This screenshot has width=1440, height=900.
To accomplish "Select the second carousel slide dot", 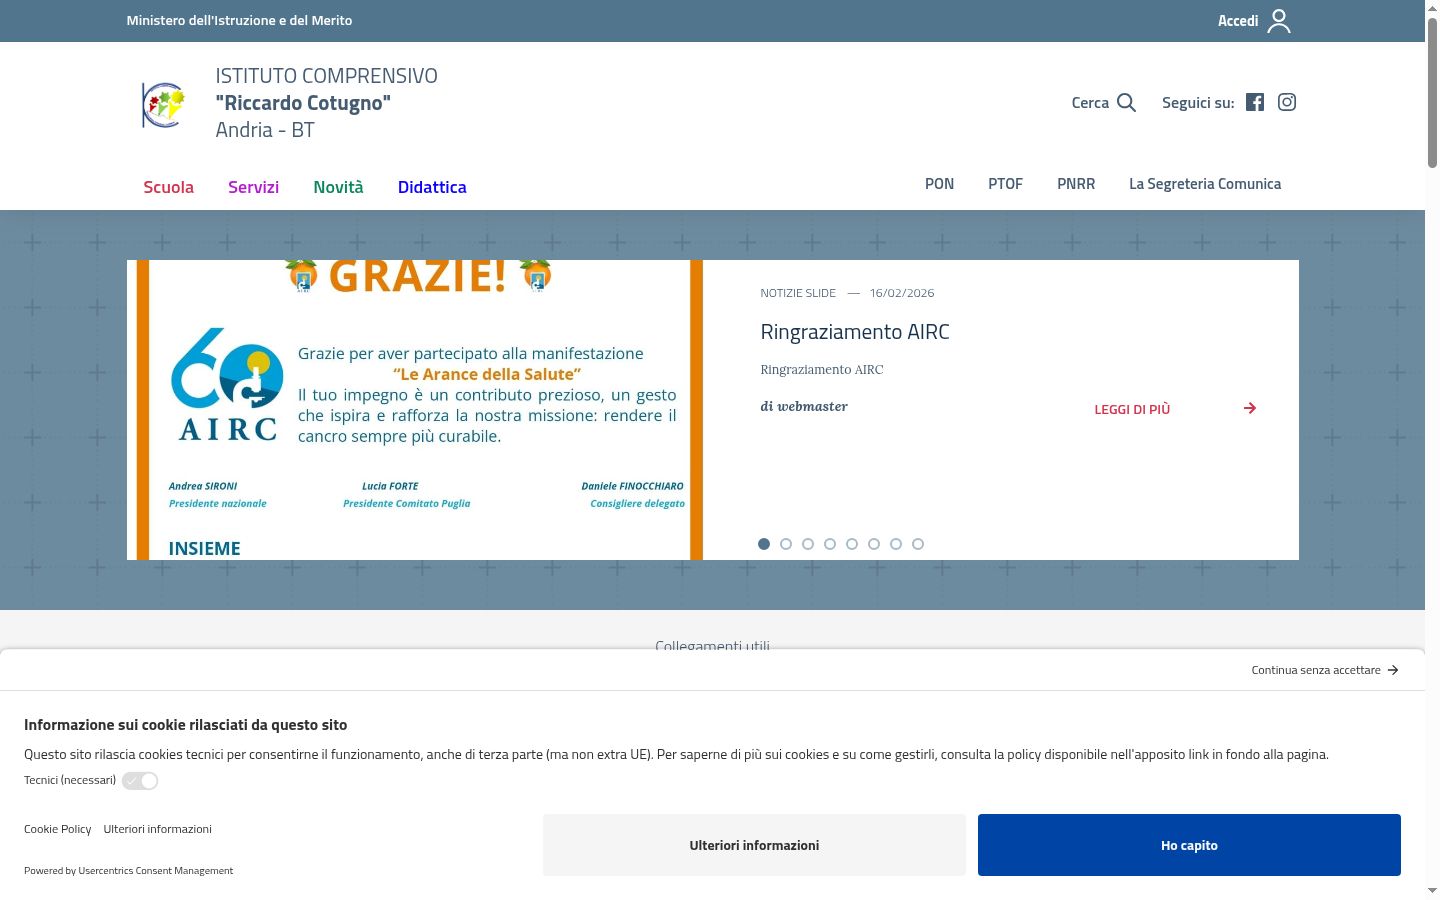I will coord(786,544).
